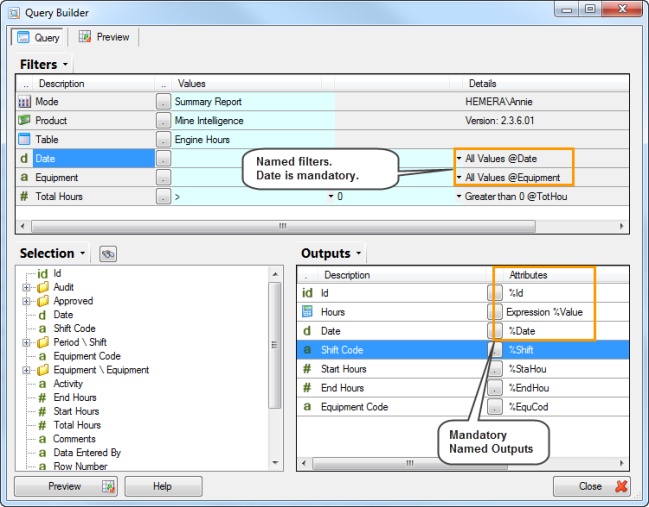The image size is (649, 507).
Task: Expand the Equipment \ Equipment tree node
Action: coord(26,370)
